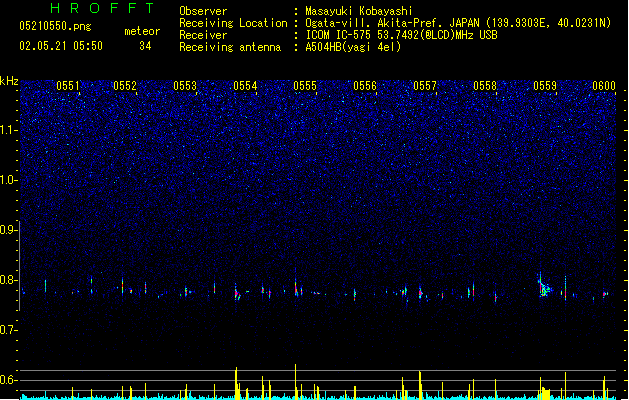Click the 0.7 kHz axis label

click(8, 330)
